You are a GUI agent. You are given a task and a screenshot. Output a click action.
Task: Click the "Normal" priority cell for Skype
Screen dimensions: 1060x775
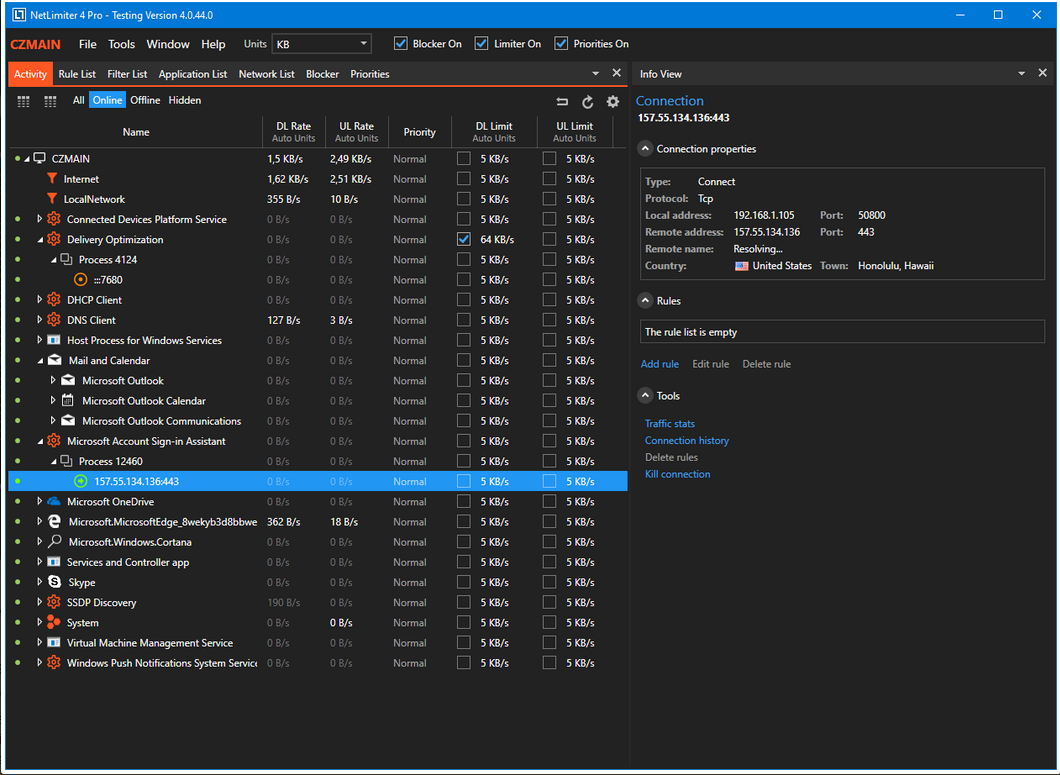point(410,582)
